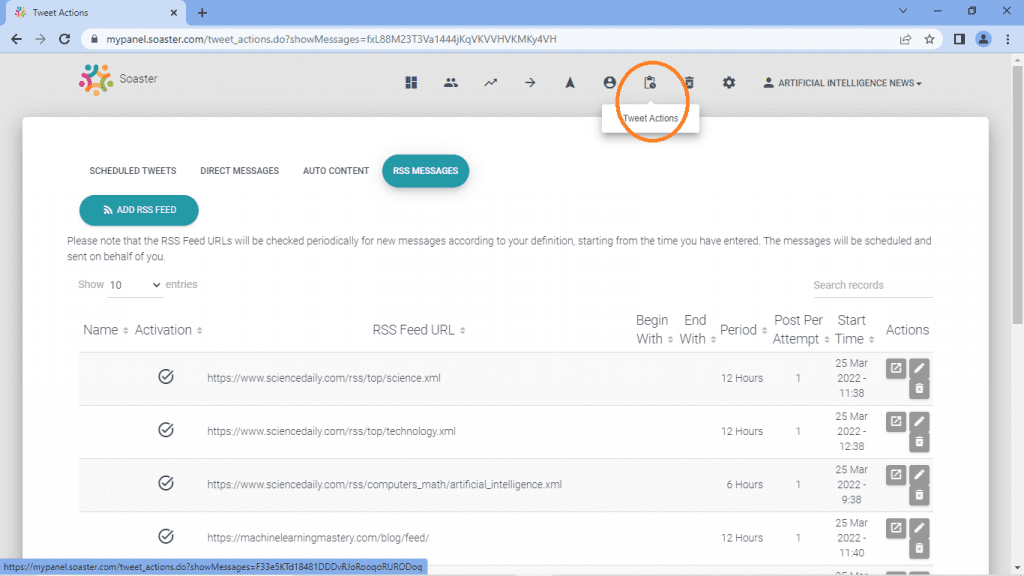Sort table by Start Time column

(x=854, y=330)
